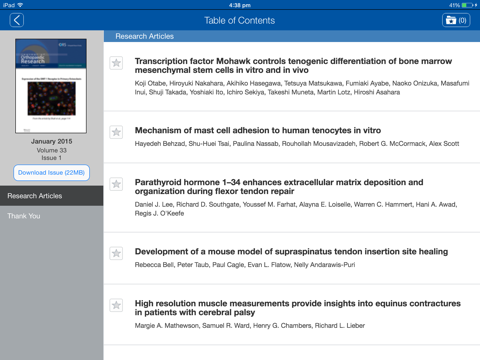
Task: Tap the battery indicator in the status bar
Action: click(467, 5)
